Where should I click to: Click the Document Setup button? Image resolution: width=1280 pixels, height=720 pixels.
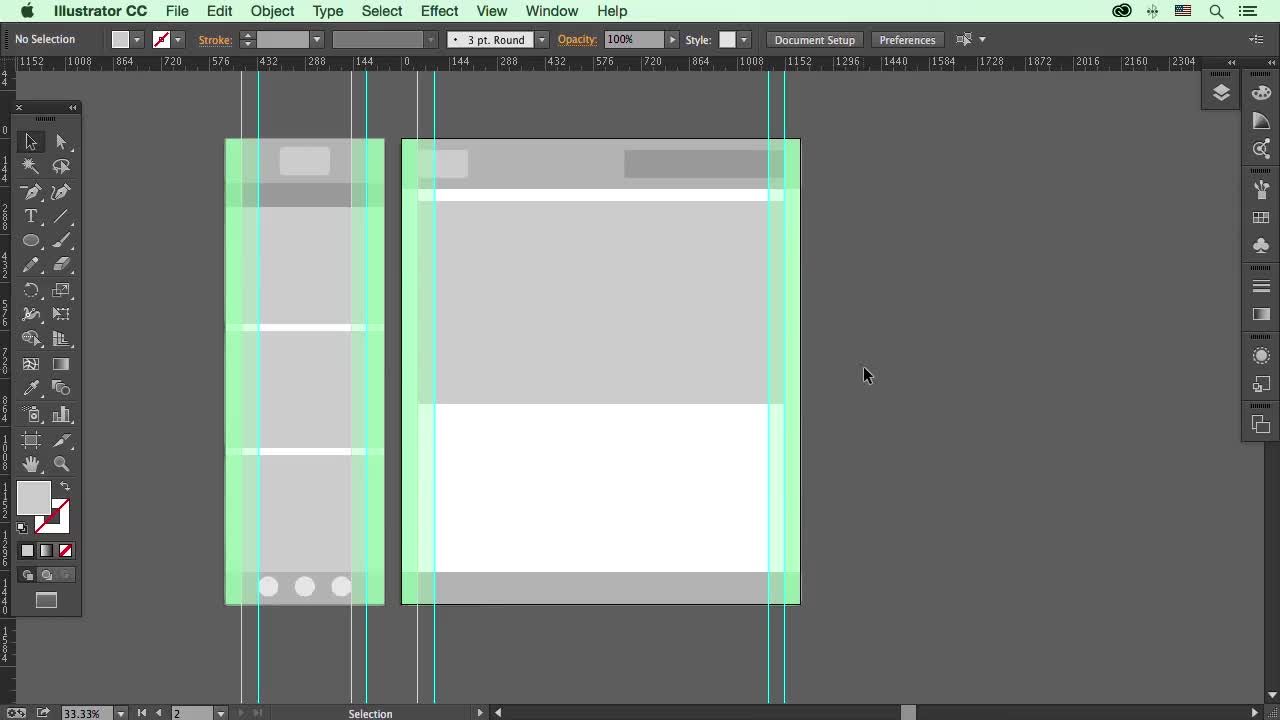tap(815, 40)
